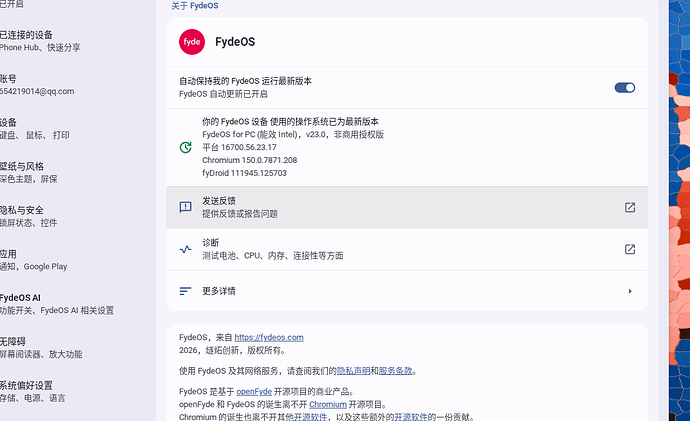Click the 平台 16700.56.23.17 text
This screenshot has height=421, width=690.
(239, 147)
